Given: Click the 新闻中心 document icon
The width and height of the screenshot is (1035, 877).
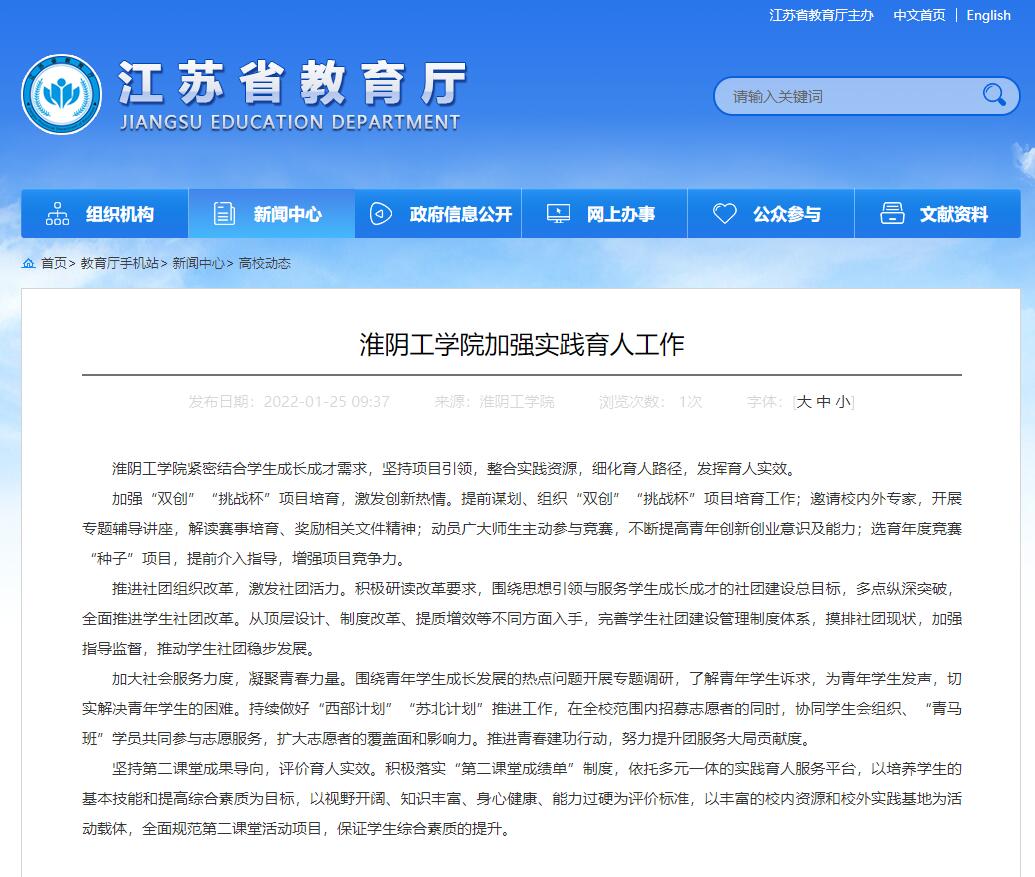Looking at the screenshot, I should coord(225,214).
